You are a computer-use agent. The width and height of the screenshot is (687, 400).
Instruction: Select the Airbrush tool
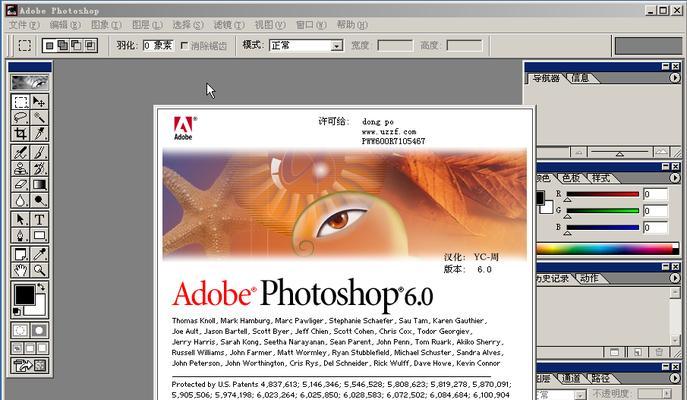(21, 152)
